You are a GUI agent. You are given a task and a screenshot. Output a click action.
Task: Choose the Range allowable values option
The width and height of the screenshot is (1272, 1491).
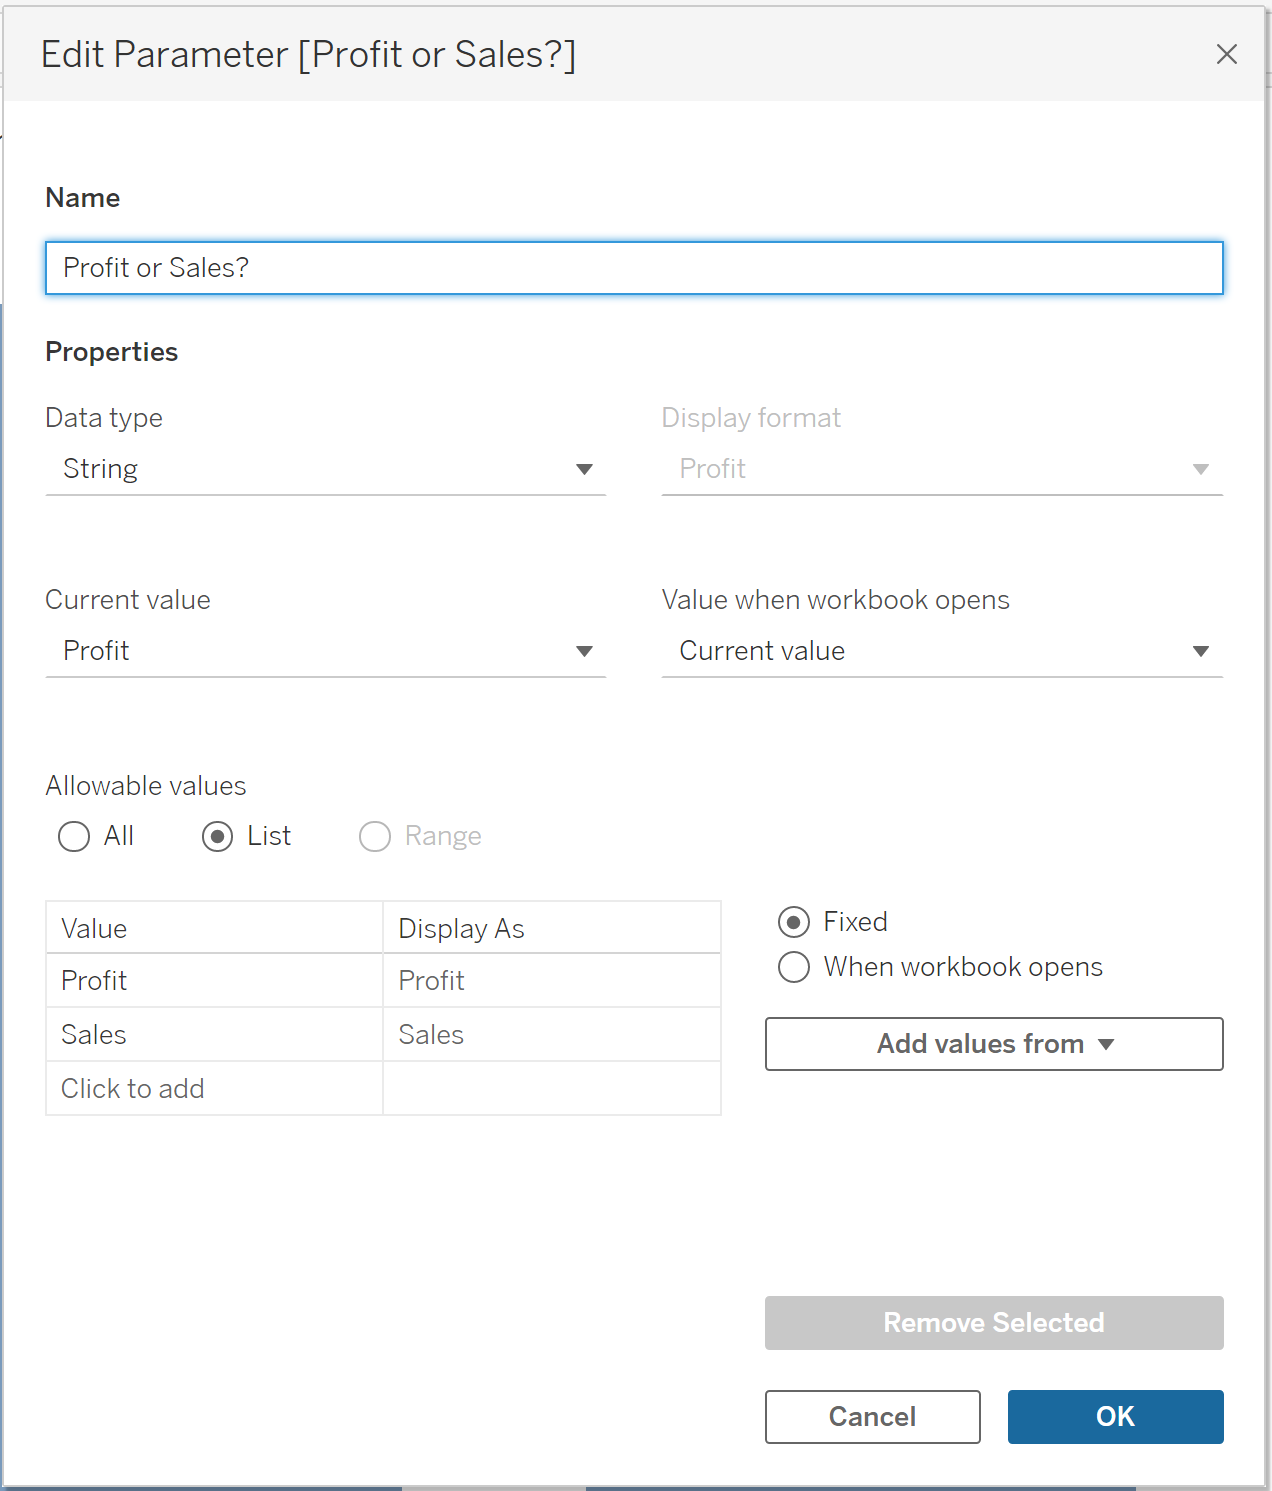[375, 836]
